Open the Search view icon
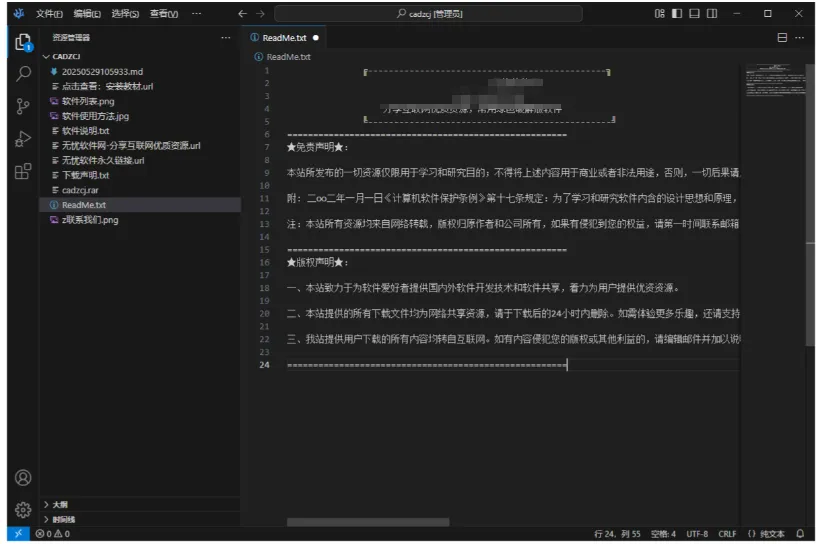Image resolution: width=827 pixels, height=544 pixels. click(23, 74)
